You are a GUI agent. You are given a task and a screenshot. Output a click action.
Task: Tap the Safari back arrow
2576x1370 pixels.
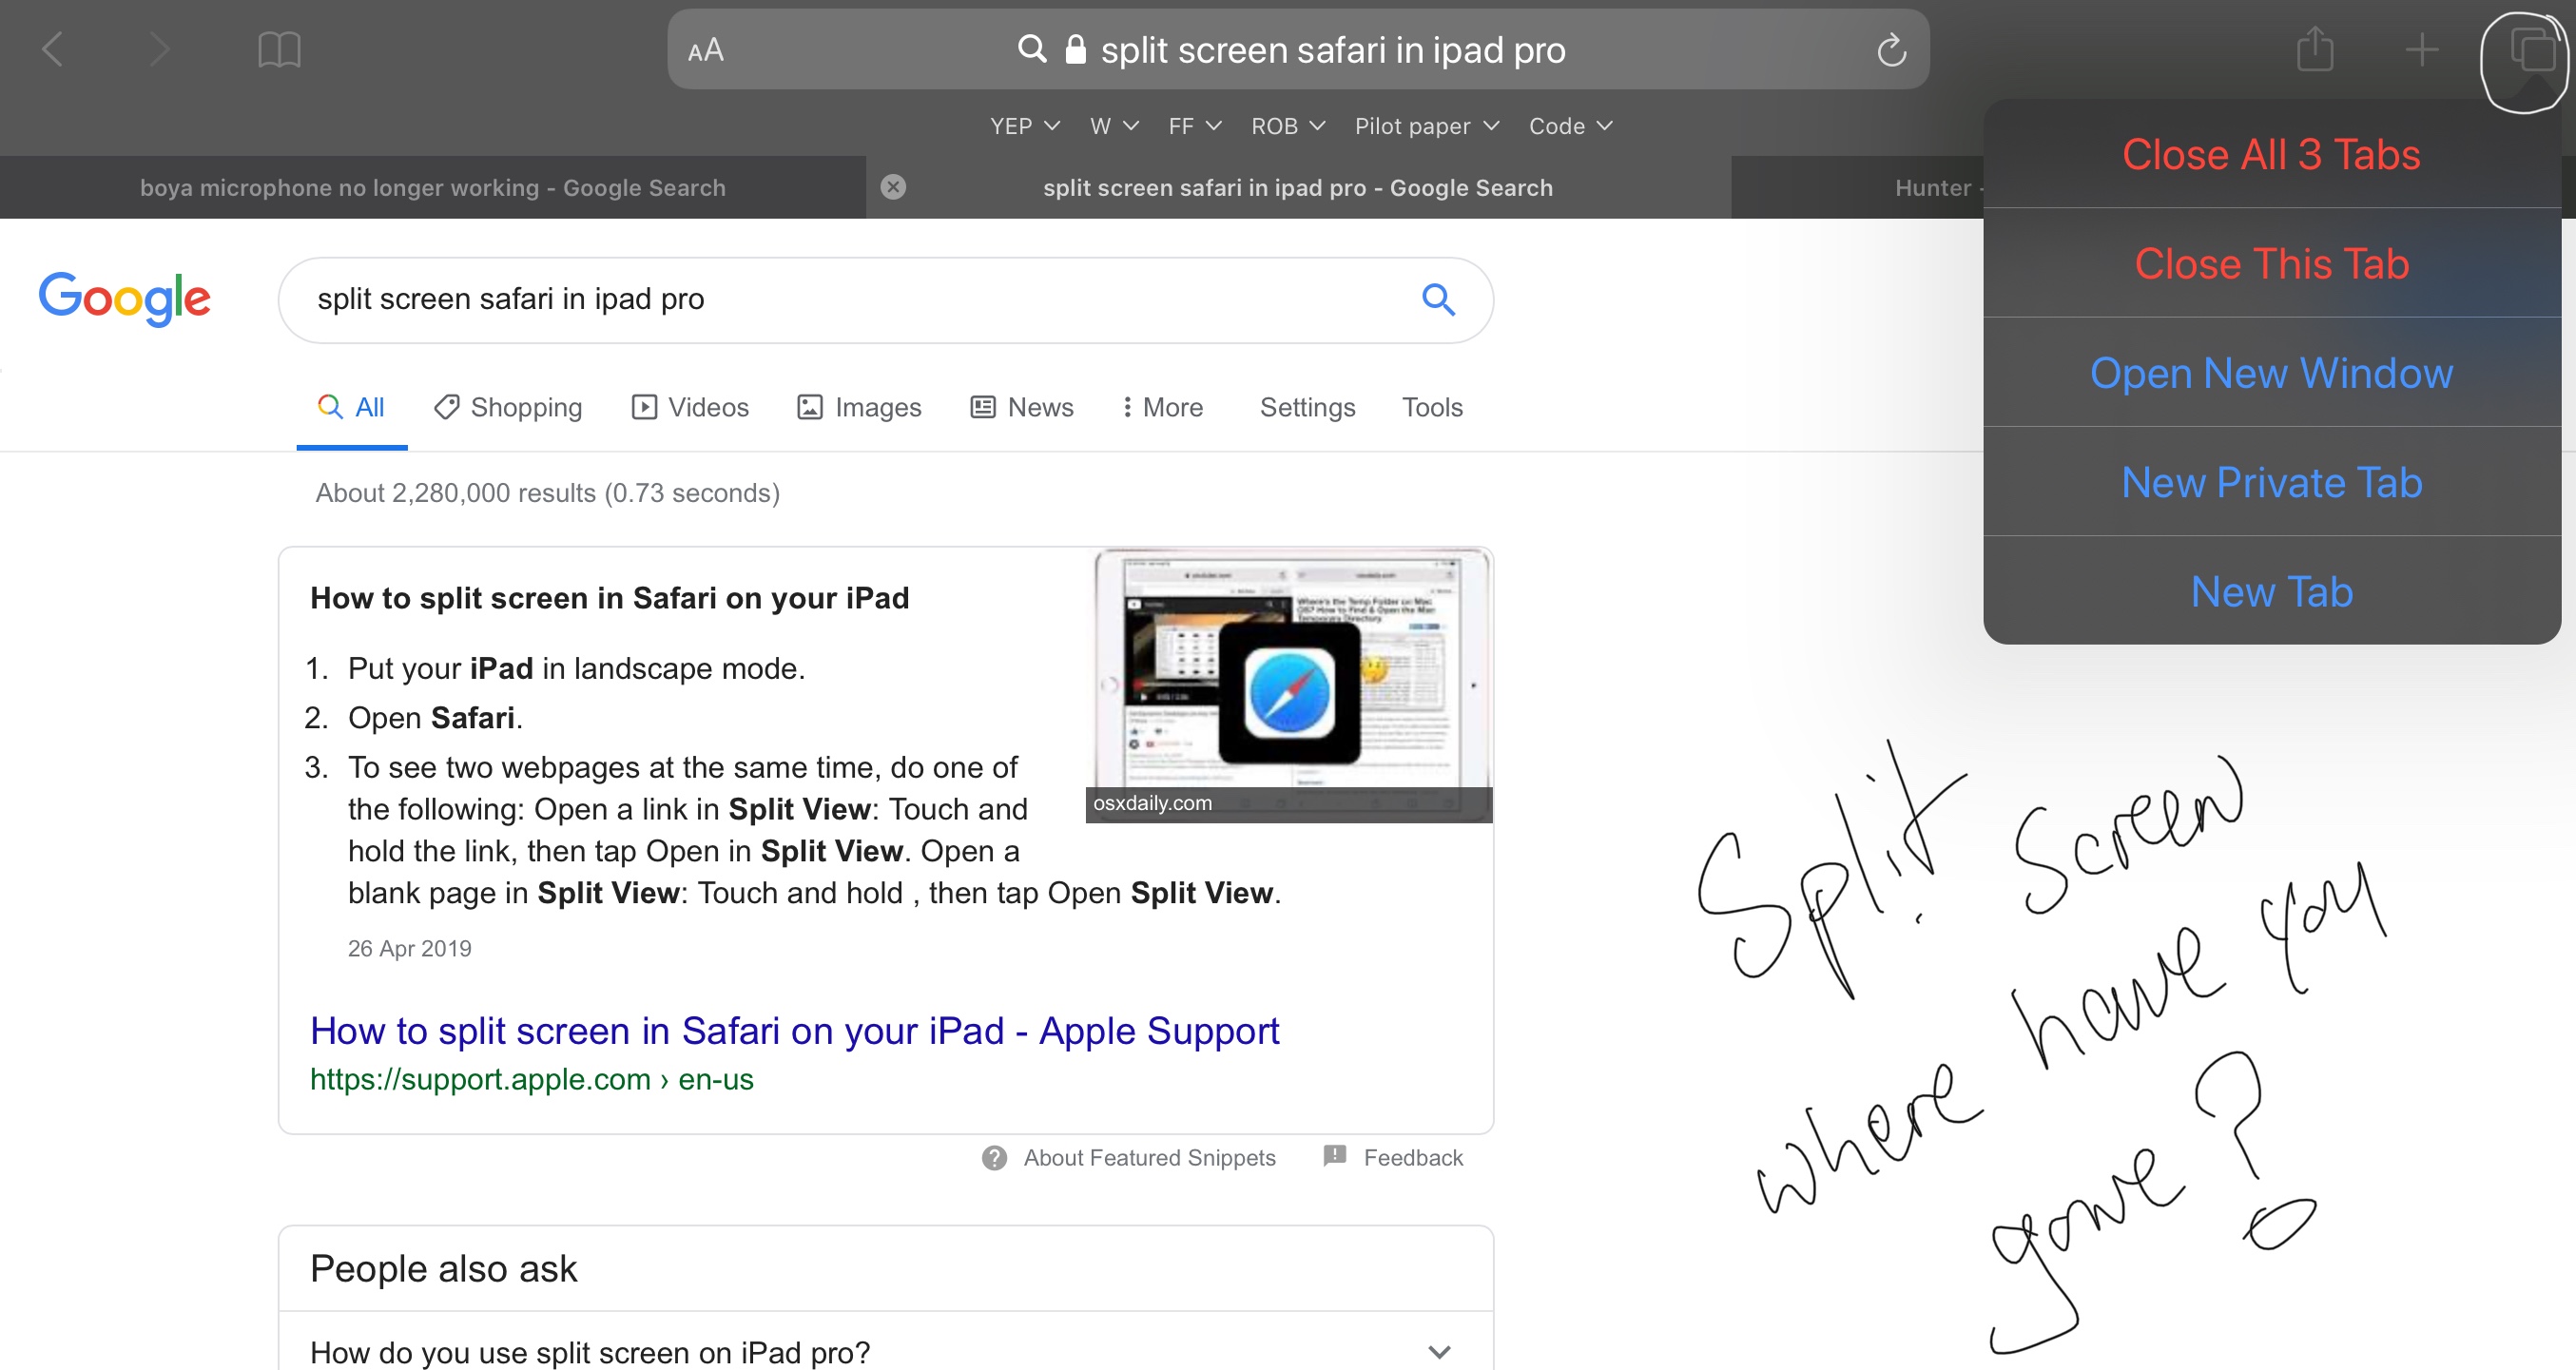tap(53, 49)
